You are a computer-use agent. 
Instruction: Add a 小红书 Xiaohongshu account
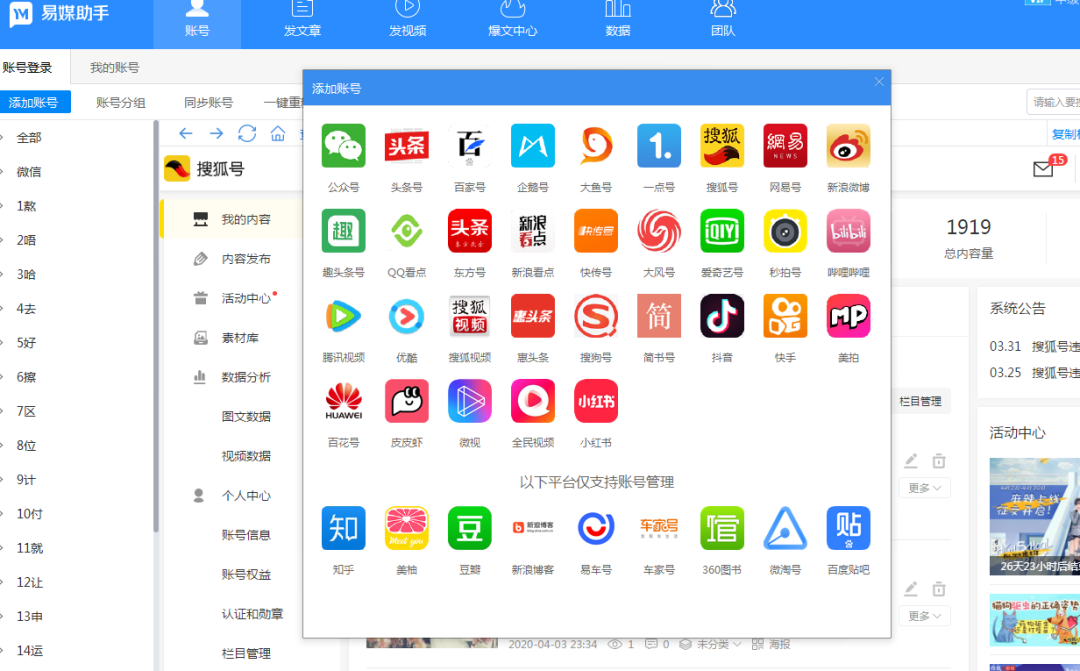(595, 400)
